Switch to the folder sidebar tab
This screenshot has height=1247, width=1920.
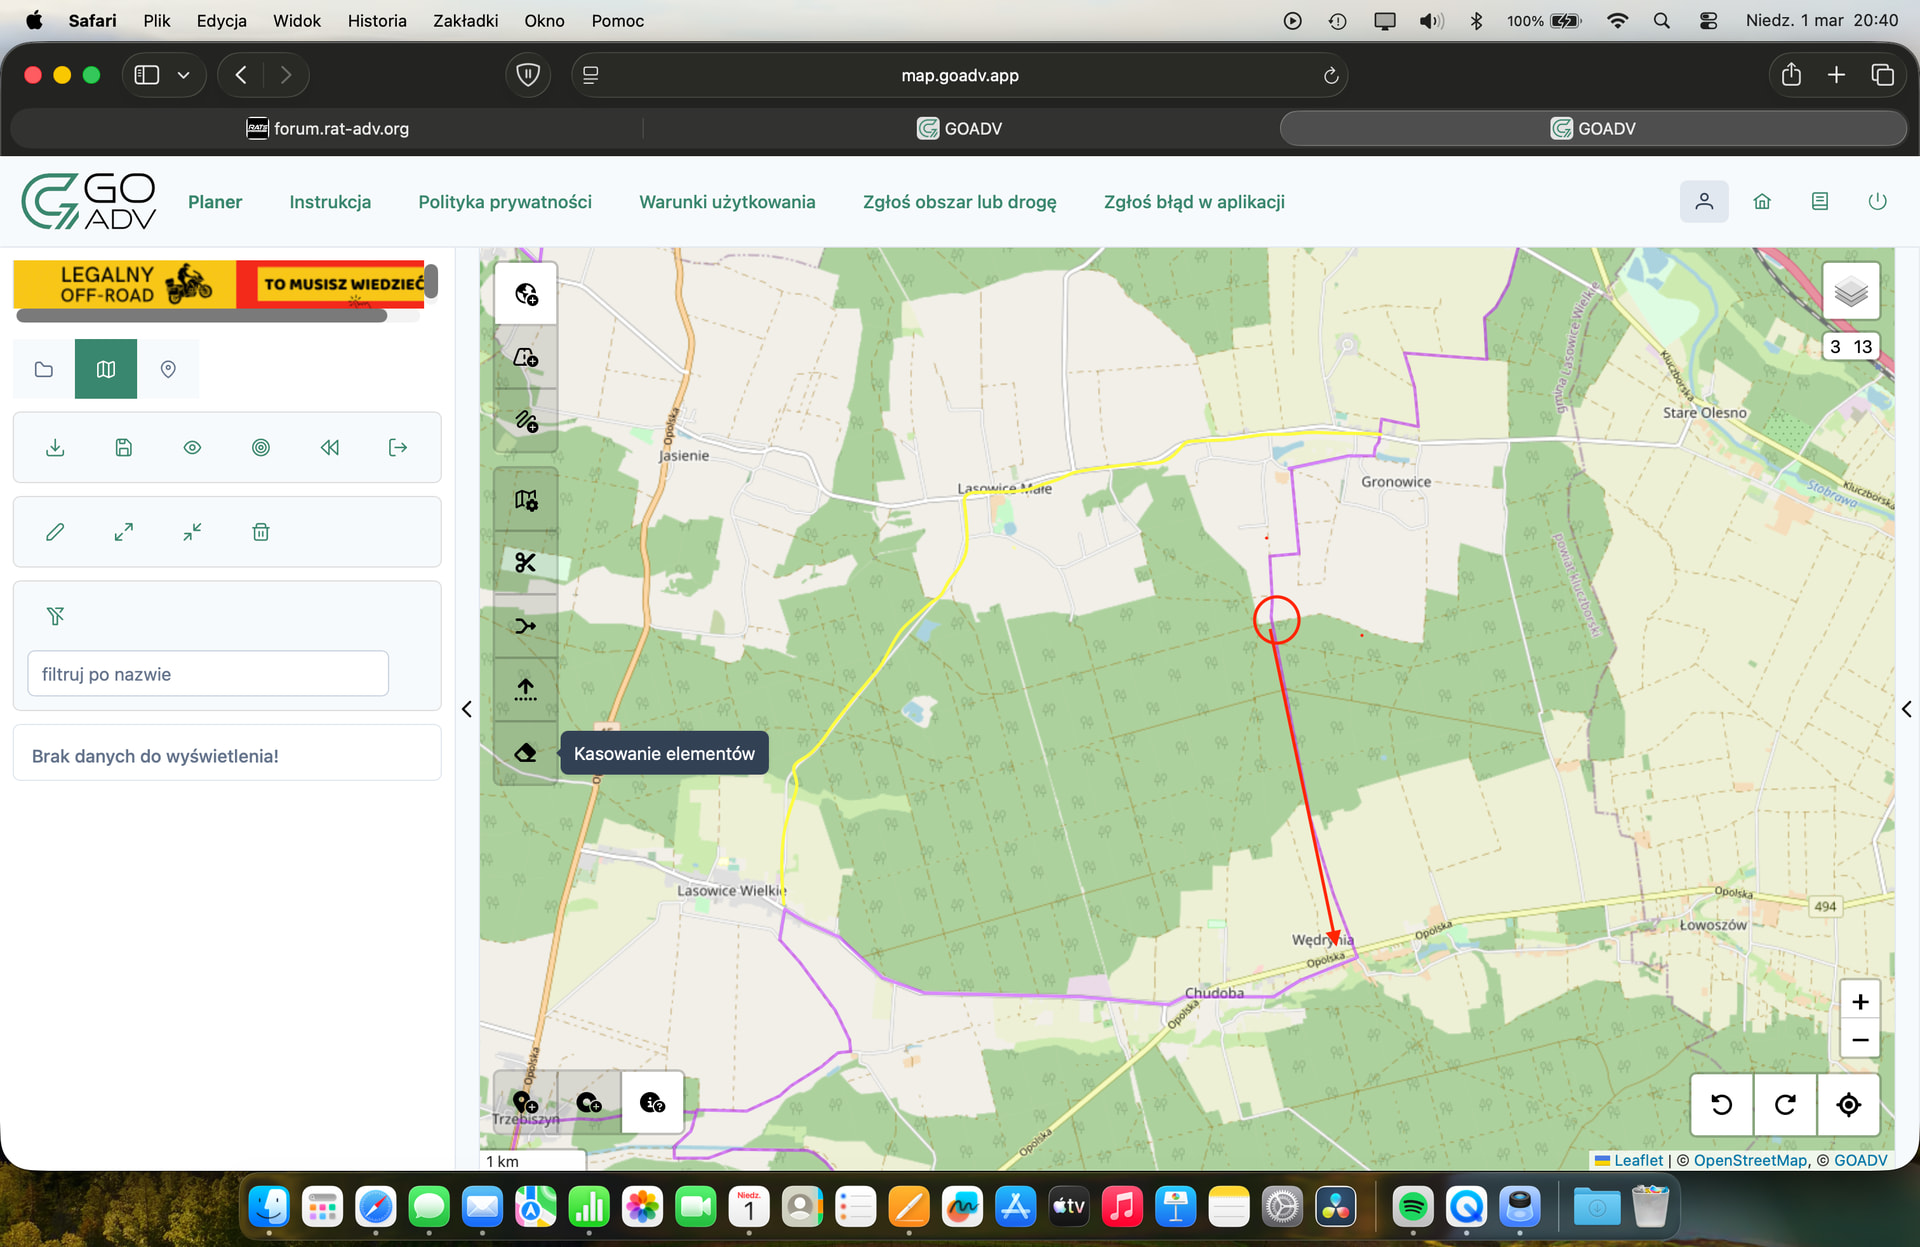pyautogui.click(x=44, y=369)
